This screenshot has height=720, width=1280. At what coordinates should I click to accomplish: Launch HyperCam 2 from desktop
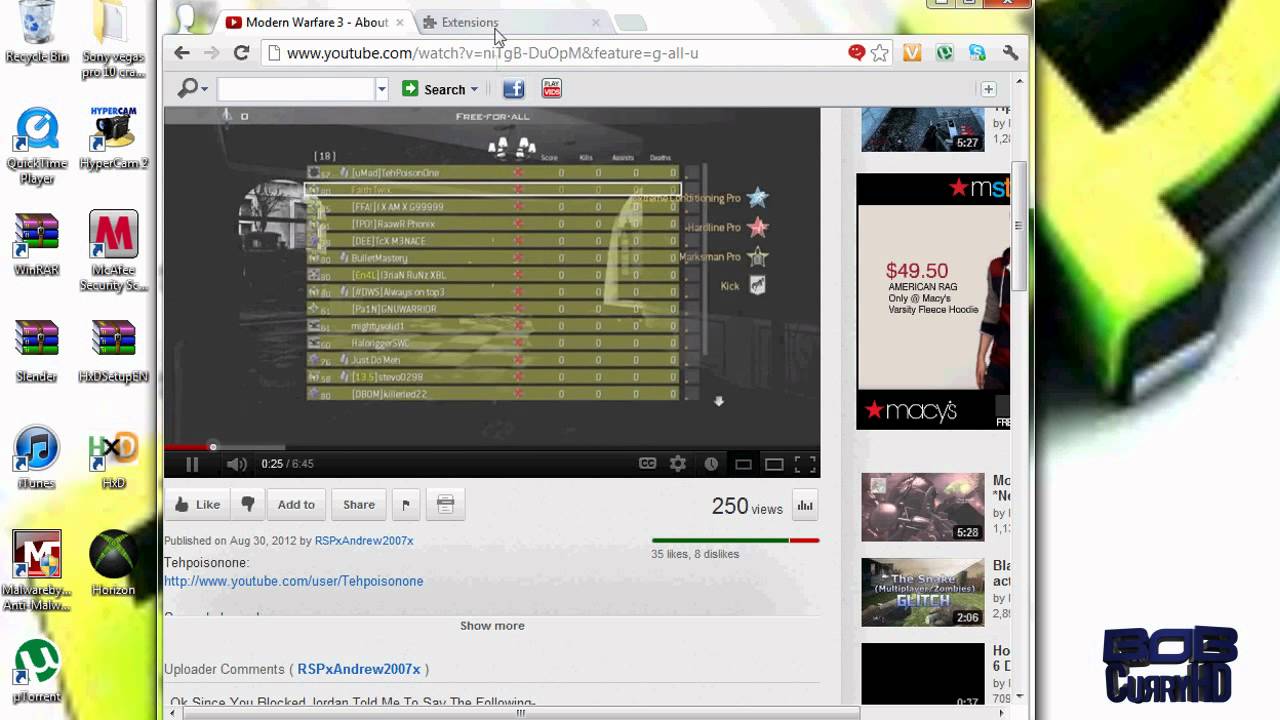point(113,138)
